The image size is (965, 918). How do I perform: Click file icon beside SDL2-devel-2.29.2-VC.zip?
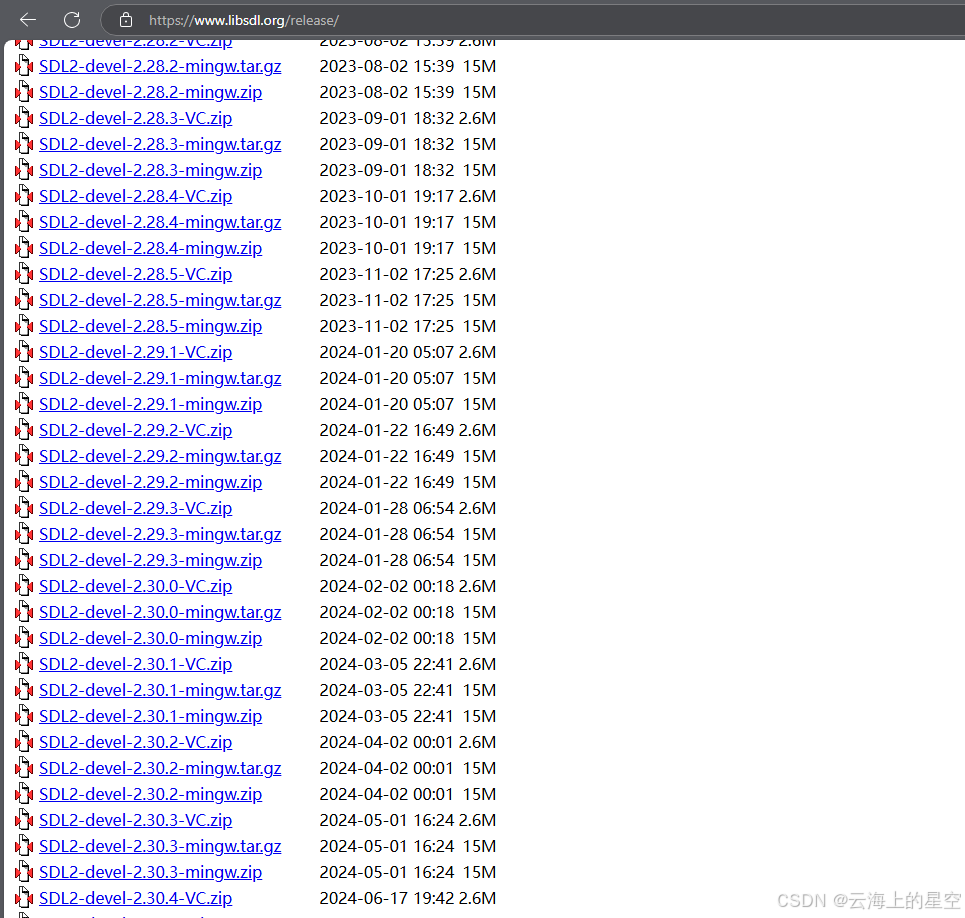24,429
